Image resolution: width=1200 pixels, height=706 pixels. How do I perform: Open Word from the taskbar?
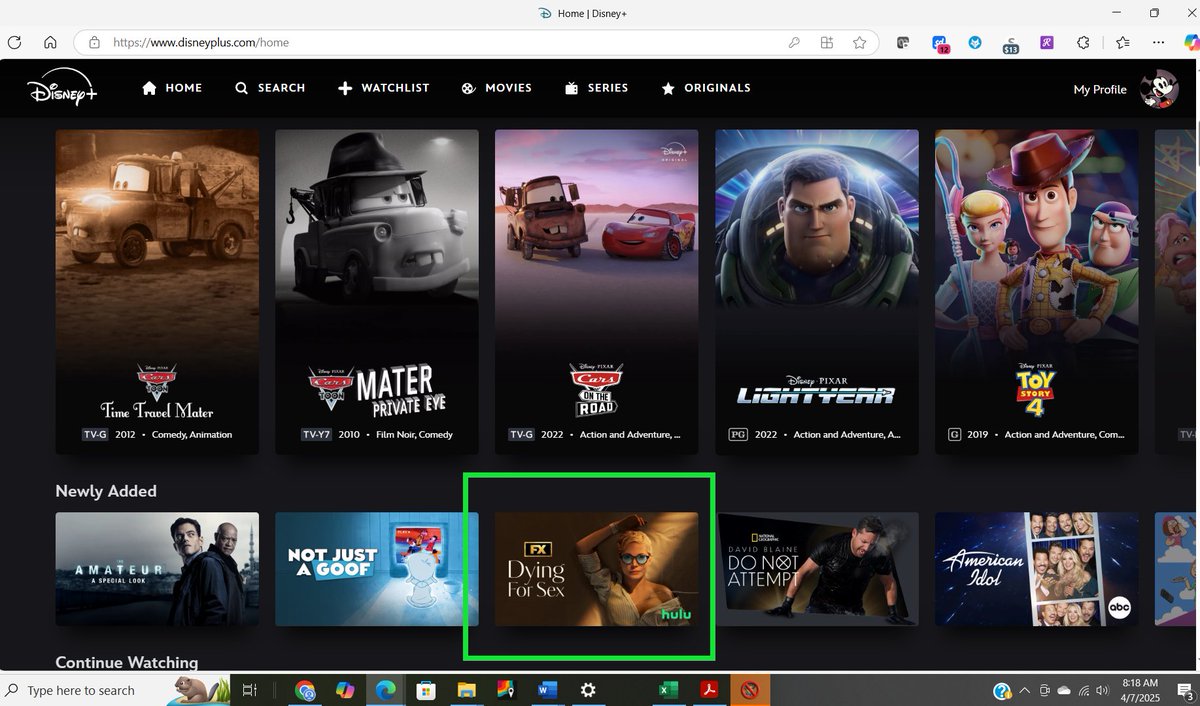click(547, 690)
